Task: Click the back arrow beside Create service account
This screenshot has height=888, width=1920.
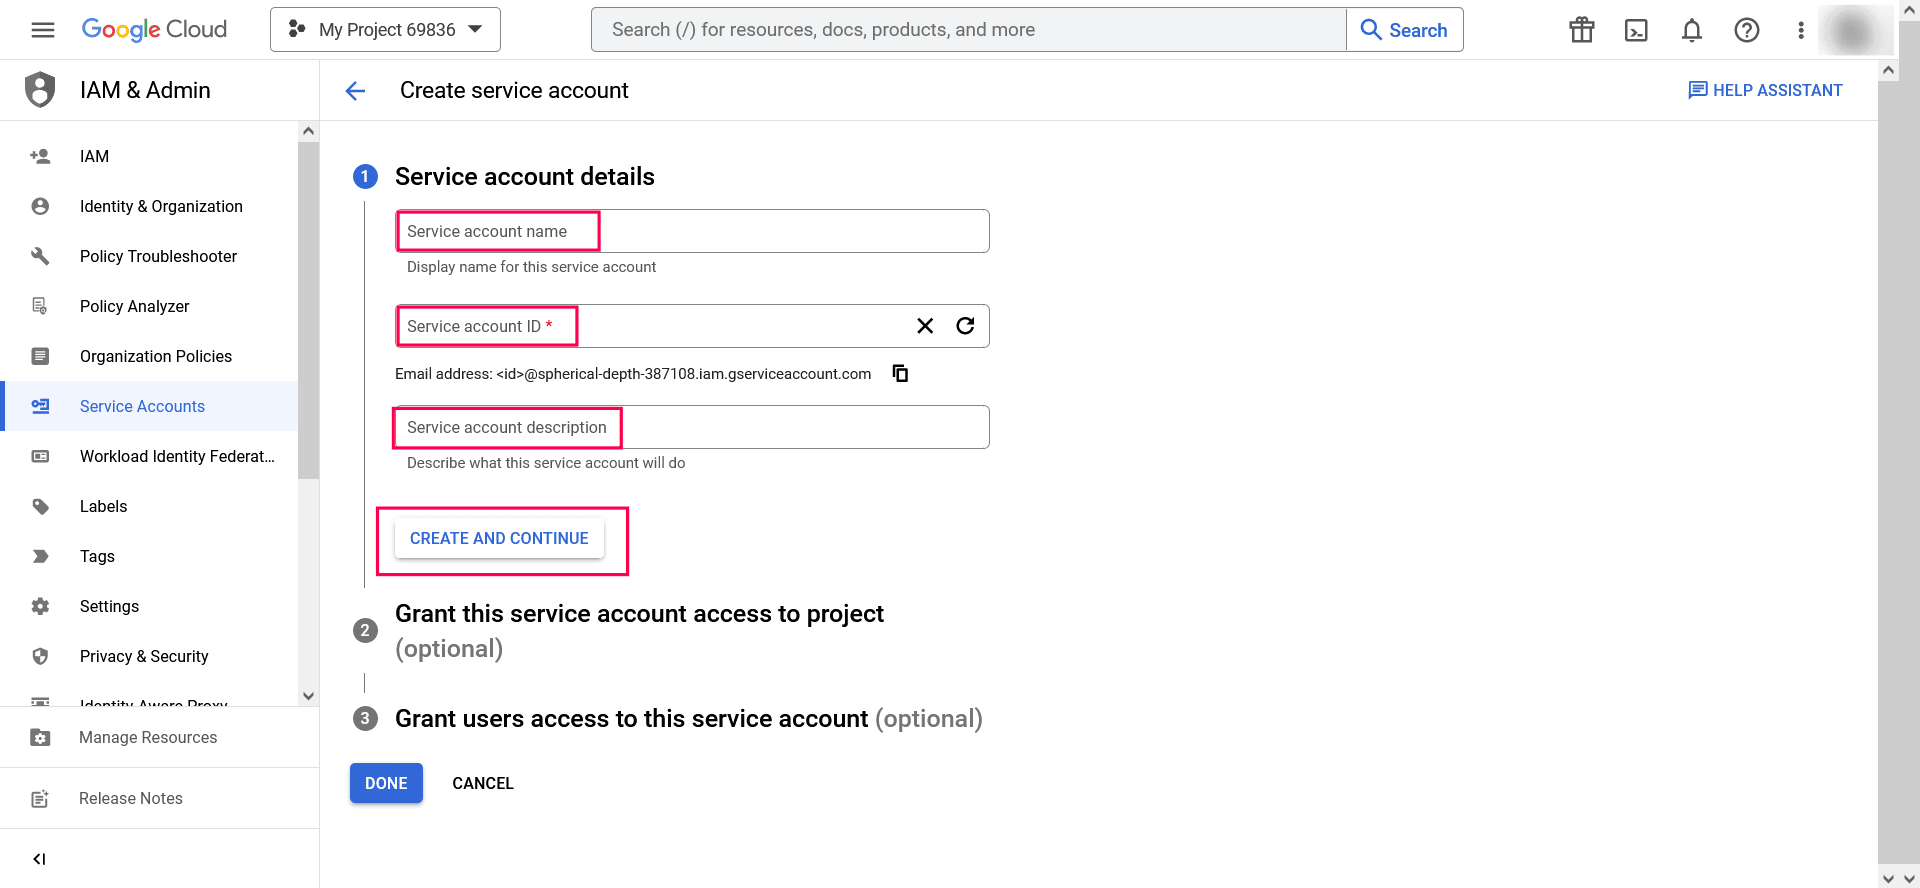Action: (355, 91)
